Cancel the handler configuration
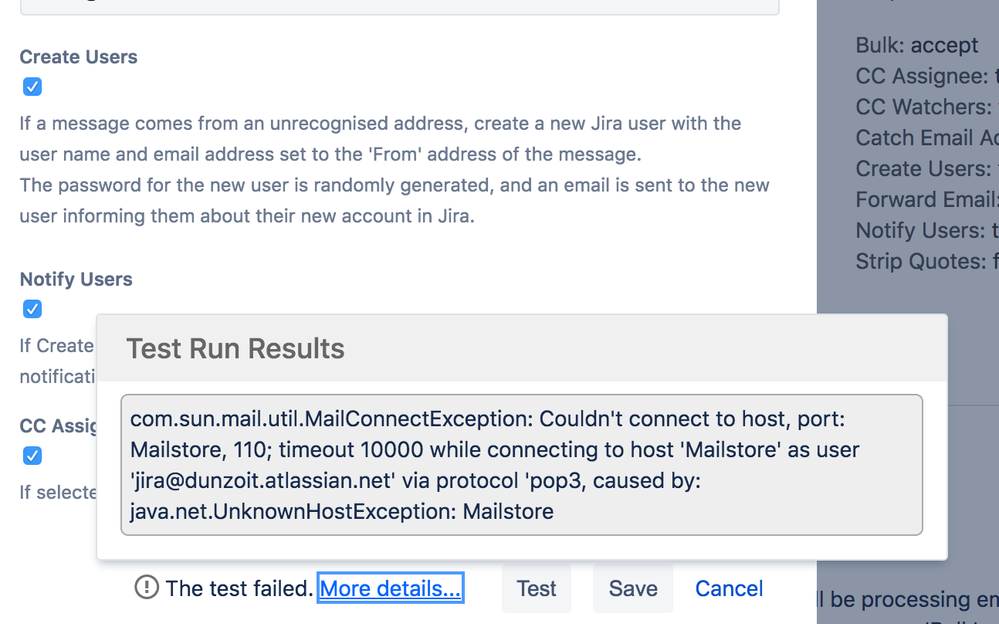This screenshot has height=624, width=999. click(729, 588)
